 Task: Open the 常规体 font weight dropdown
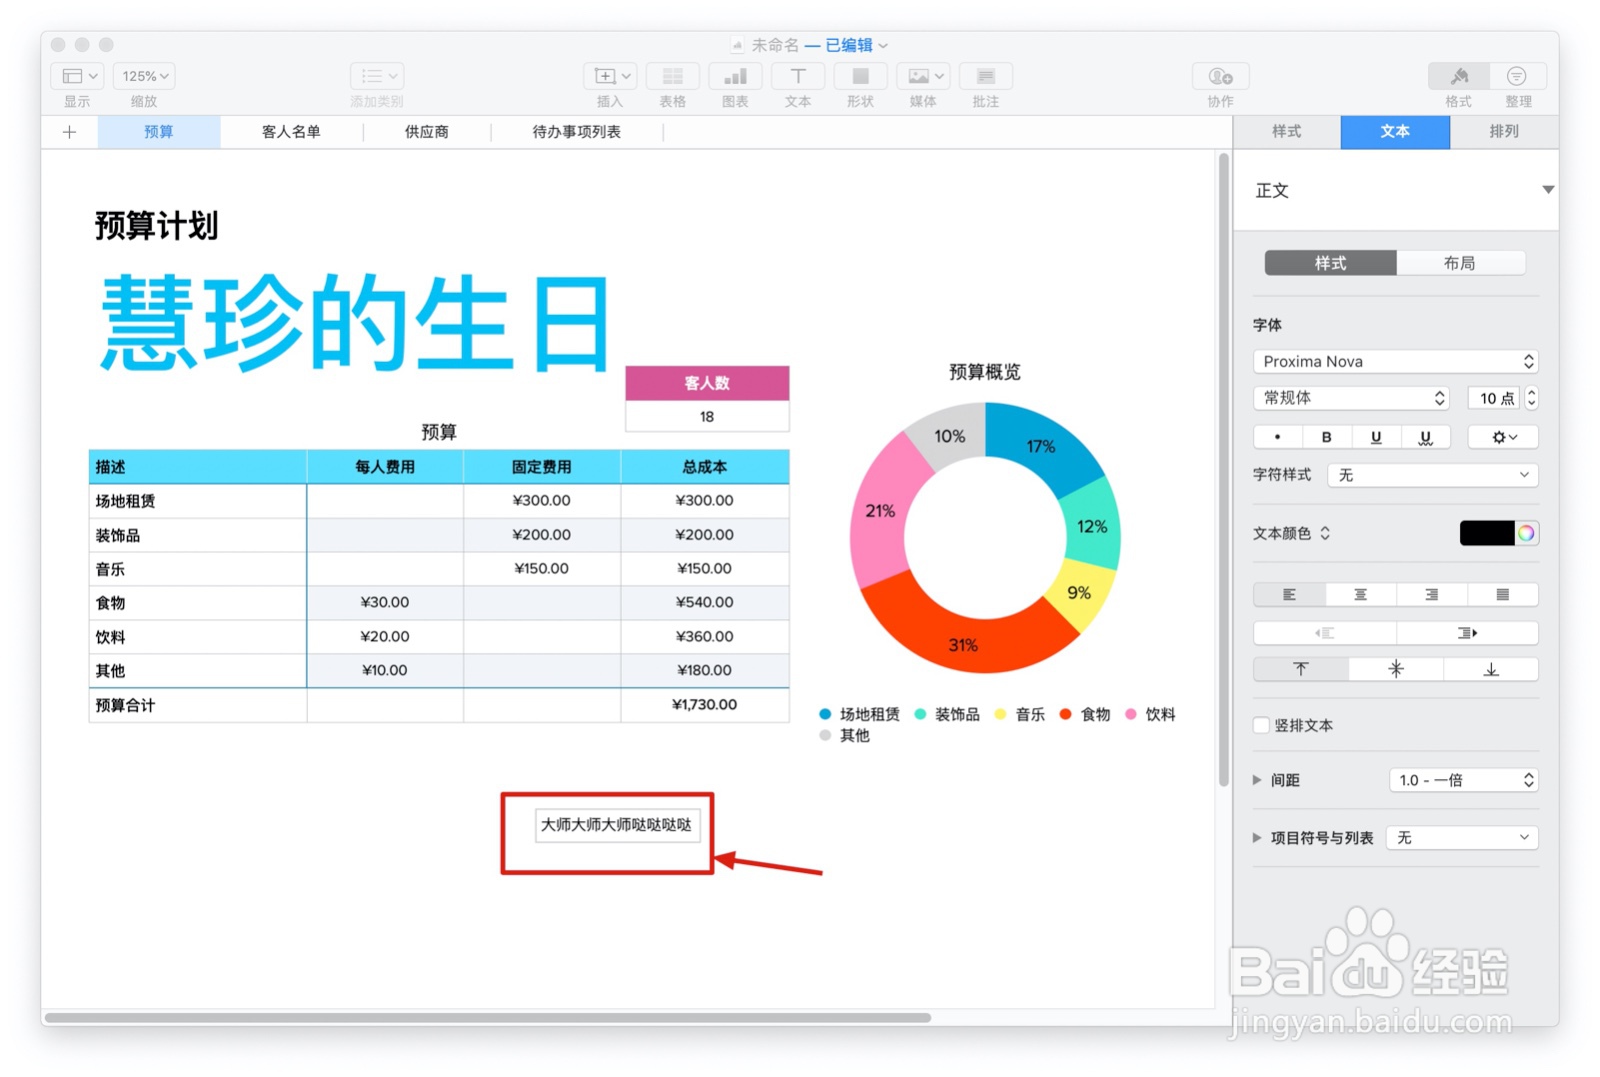(x=1350, y=398)
